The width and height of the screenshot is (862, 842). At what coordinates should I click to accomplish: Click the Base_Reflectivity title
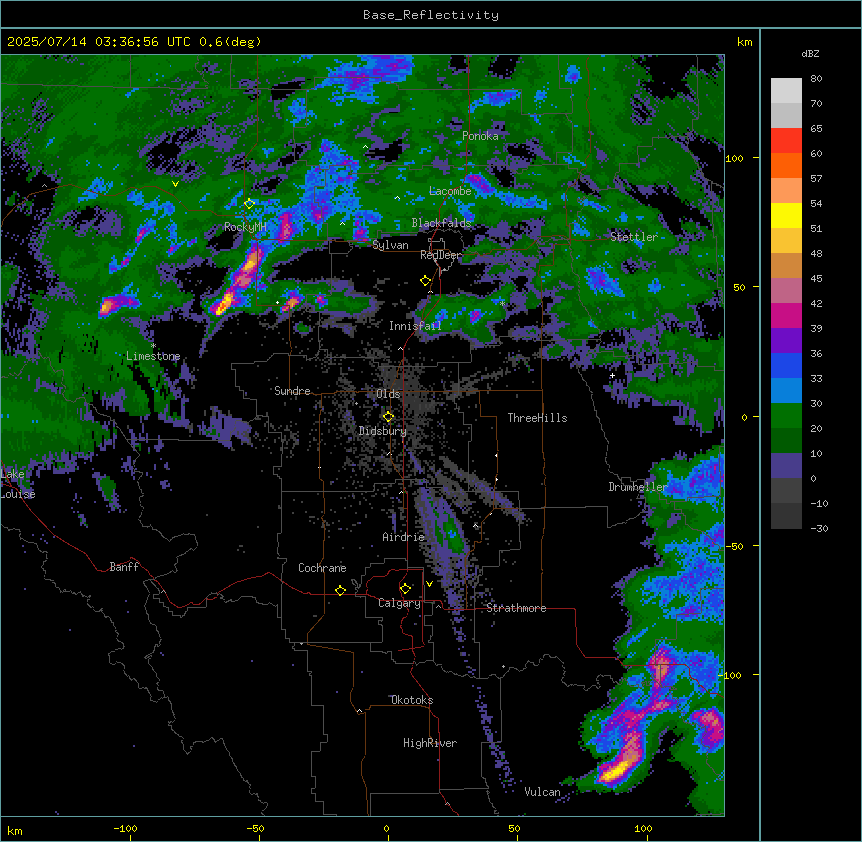click(x=431, y=15)
